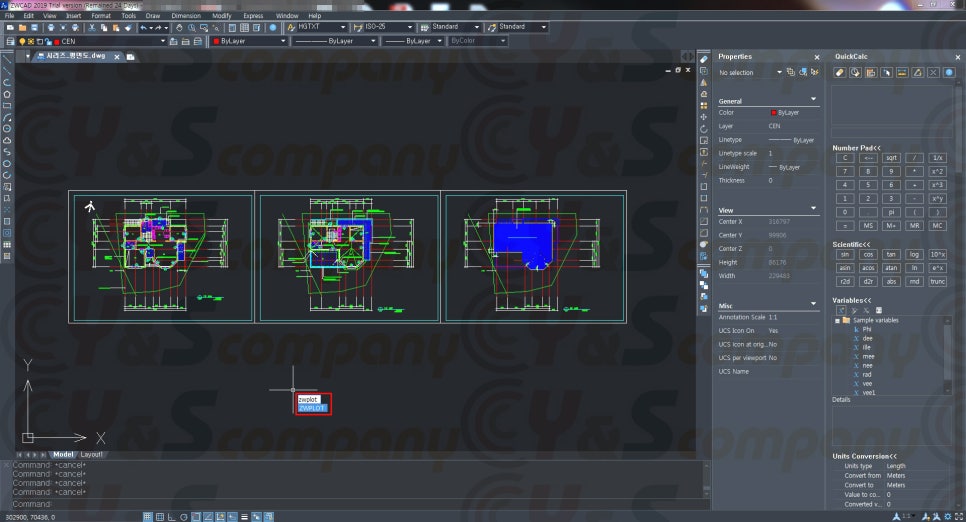Click the Zoom Realtime magnifier icon
Screen dimensions: 966x522
click(x=192, y=28)
